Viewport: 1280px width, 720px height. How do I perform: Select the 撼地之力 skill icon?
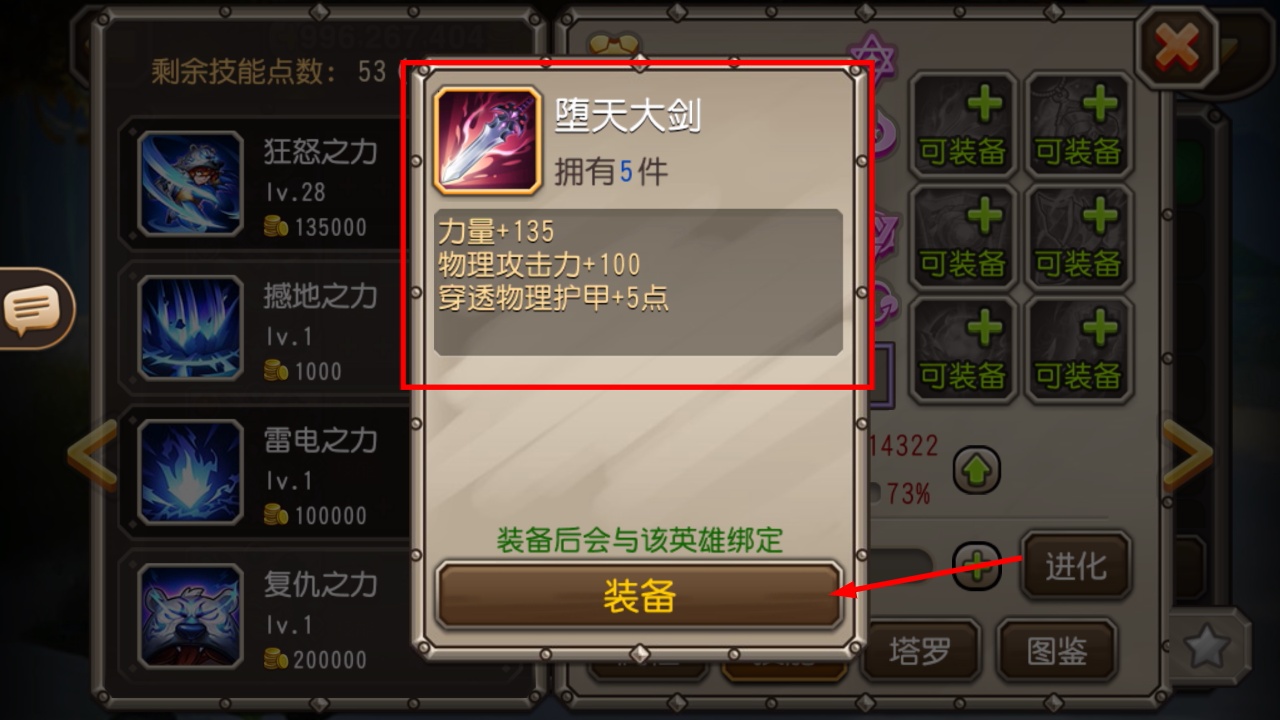(190, 328)
